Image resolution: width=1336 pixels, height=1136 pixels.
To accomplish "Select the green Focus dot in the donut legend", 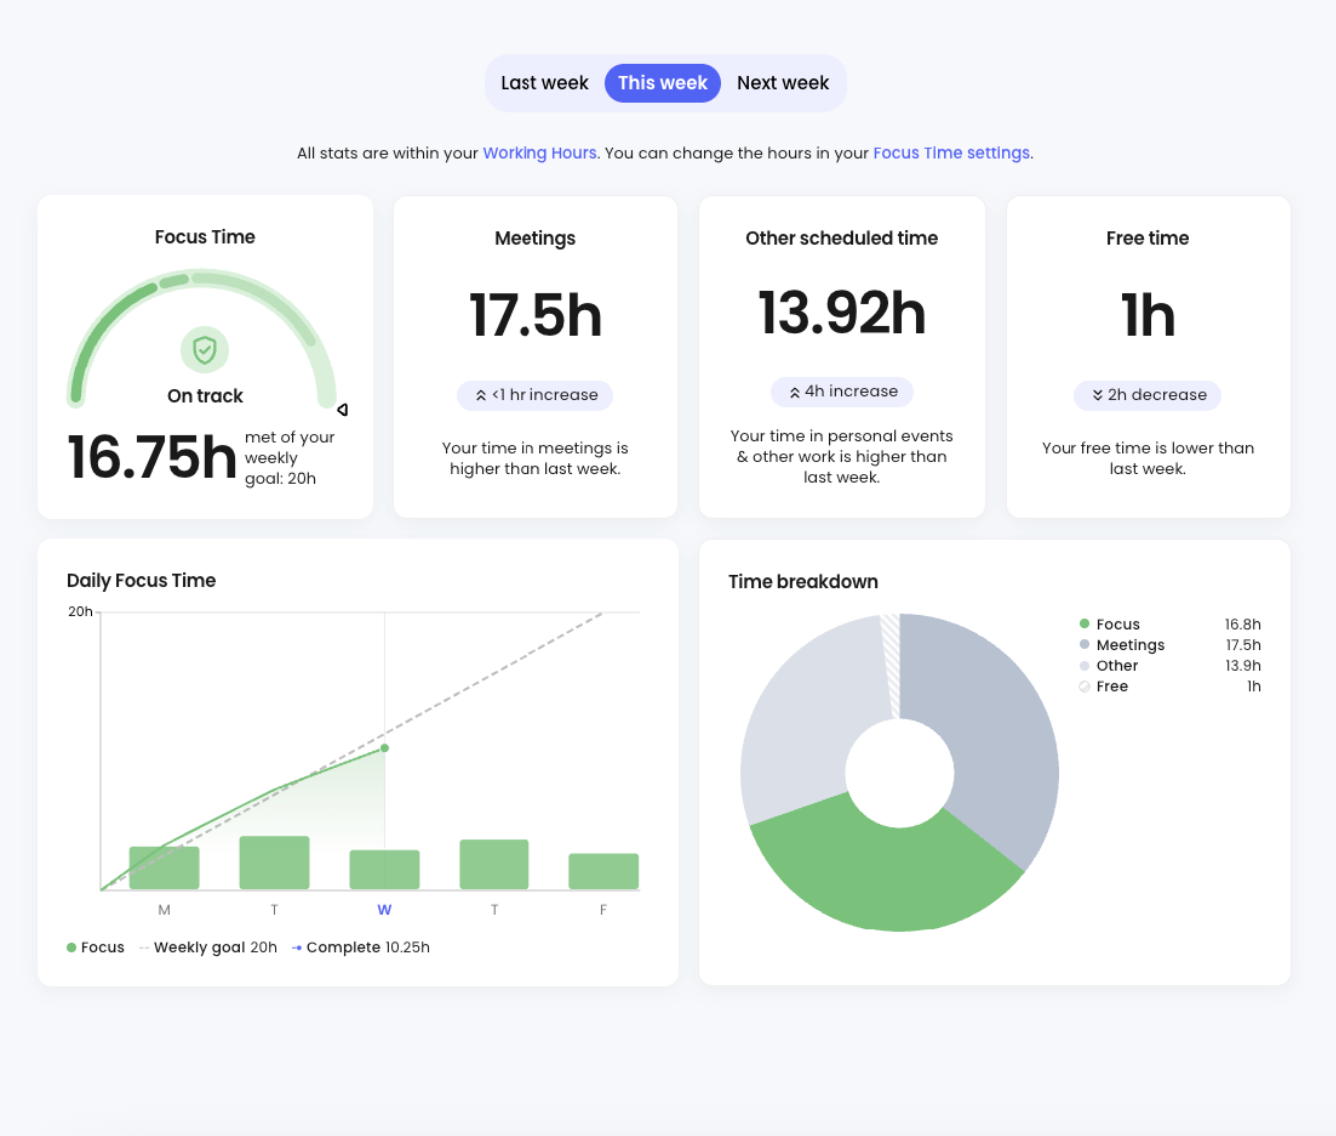I will 1084,623.
